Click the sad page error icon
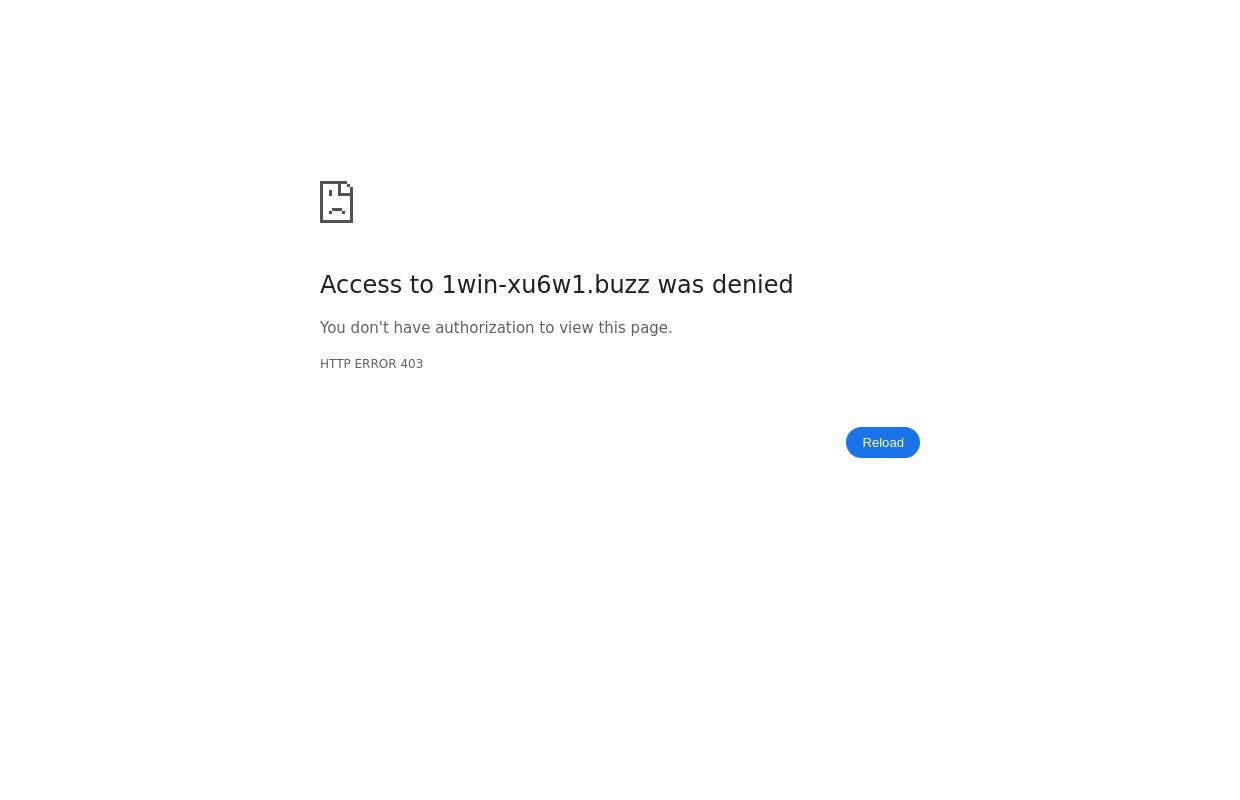The height and width of the screenshot is (800, 1240). pyautogui.click(x=336, y=202)
